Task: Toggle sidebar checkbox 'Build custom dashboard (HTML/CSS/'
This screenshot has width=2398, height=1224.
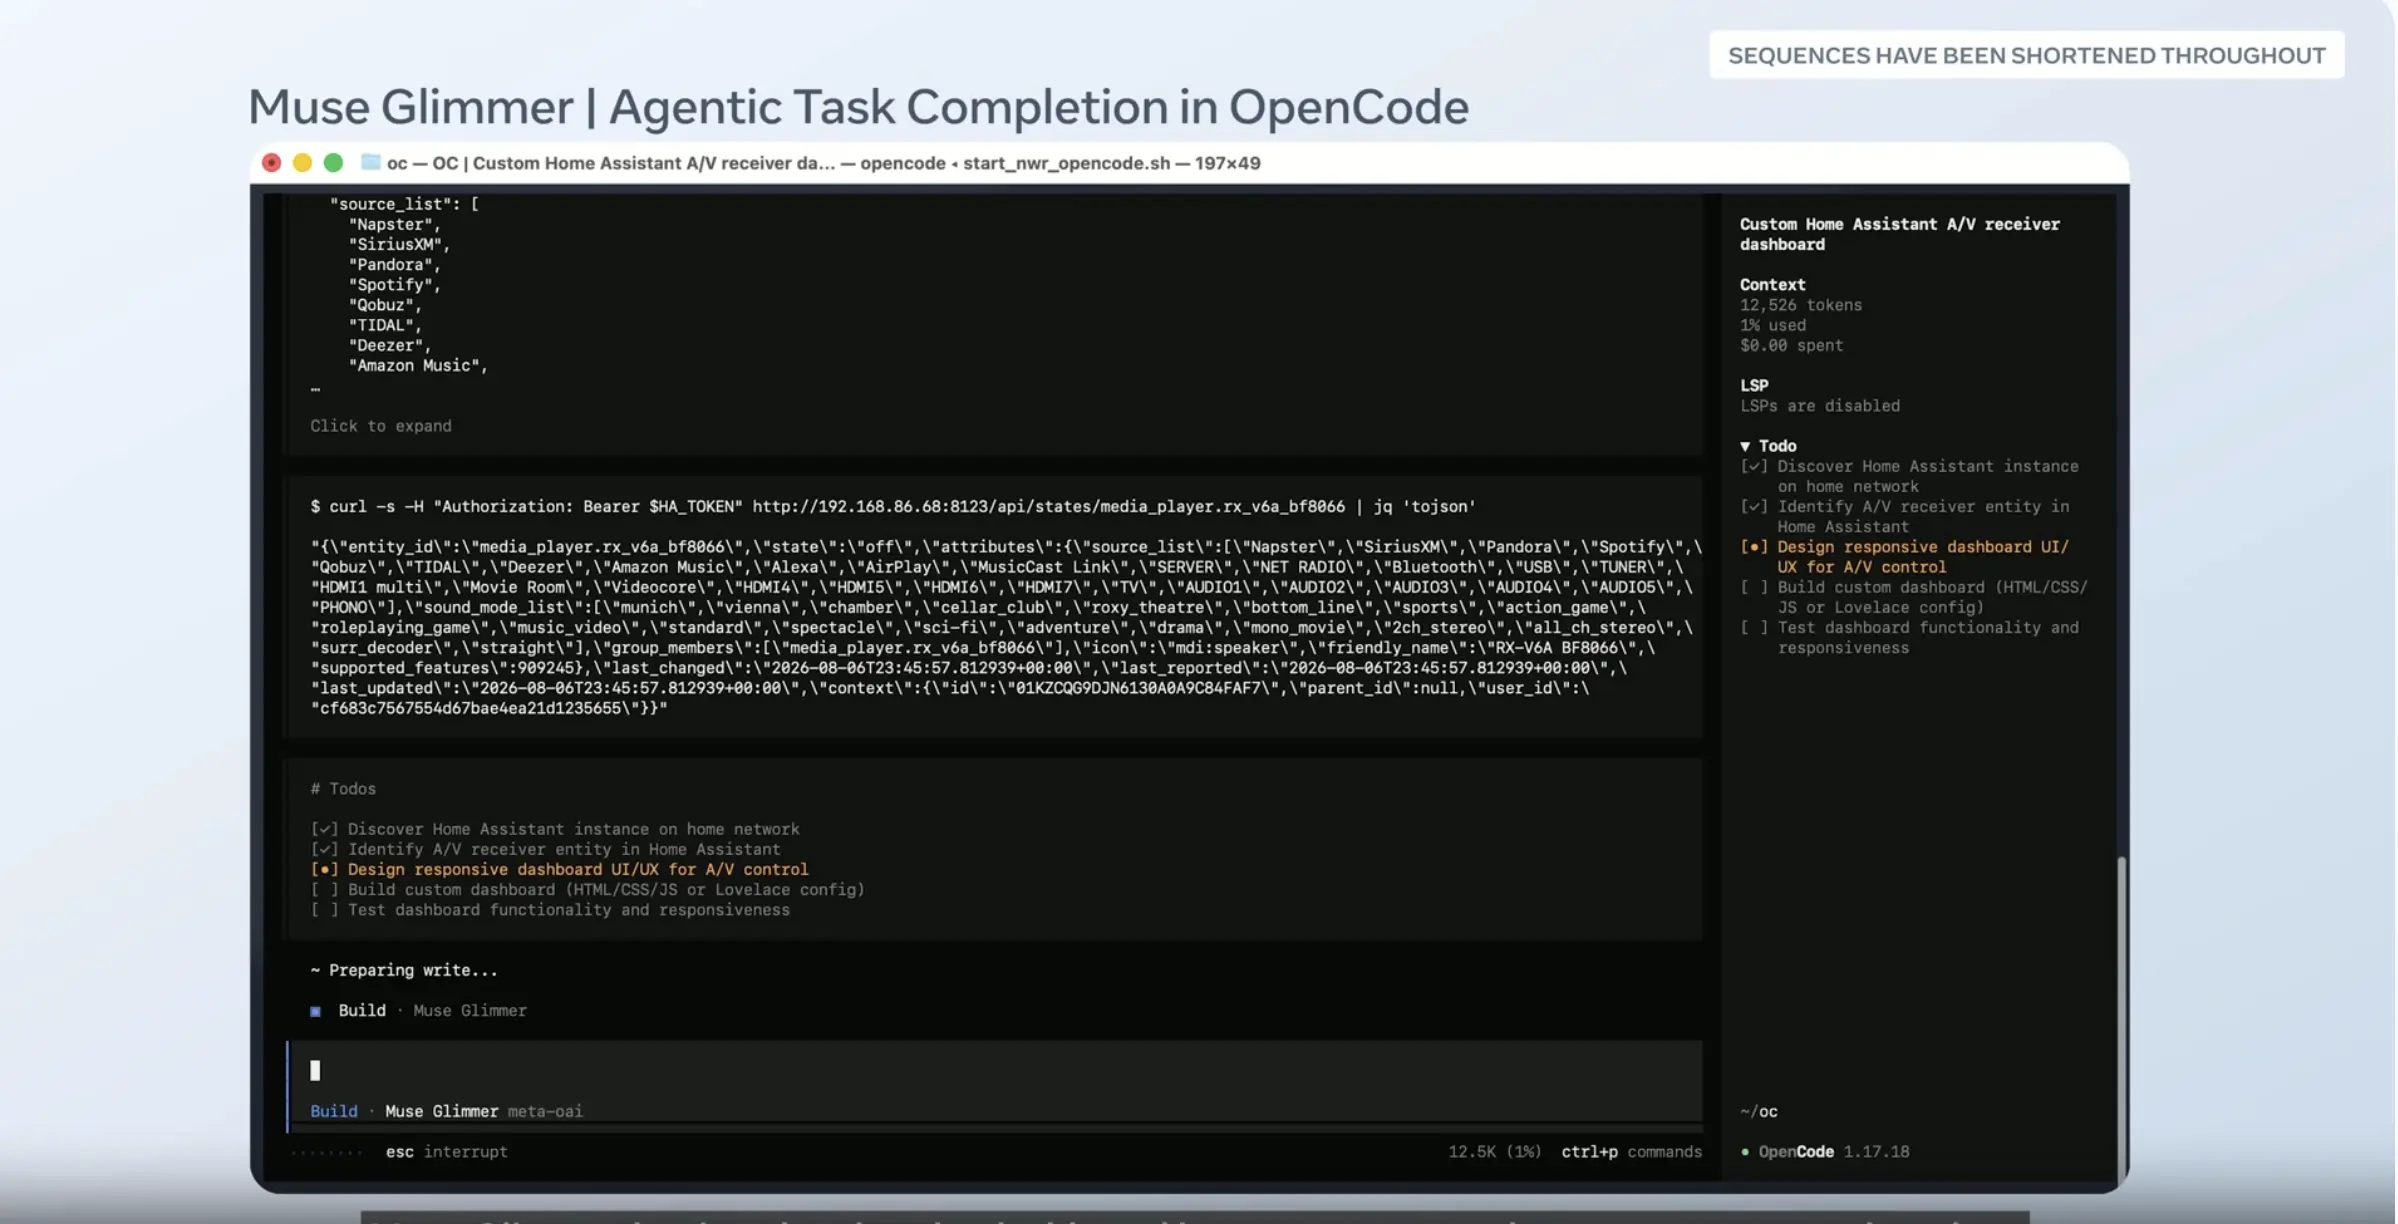Action: click(x=1753, y=587)
